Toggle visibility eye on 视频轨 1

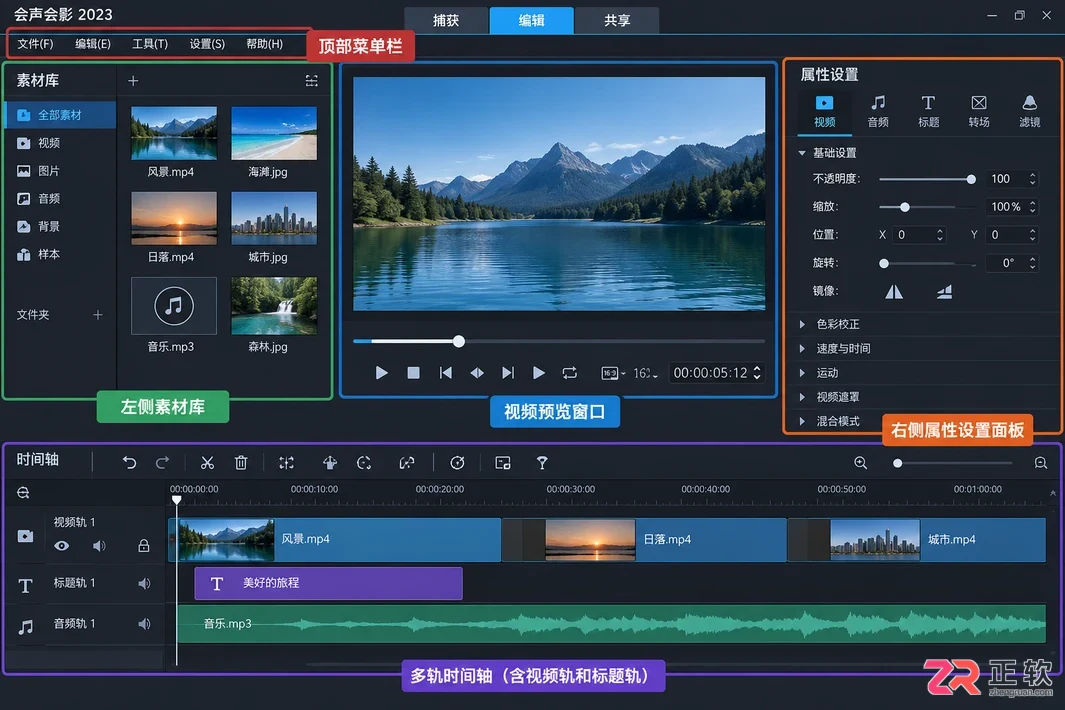(62, 546)
